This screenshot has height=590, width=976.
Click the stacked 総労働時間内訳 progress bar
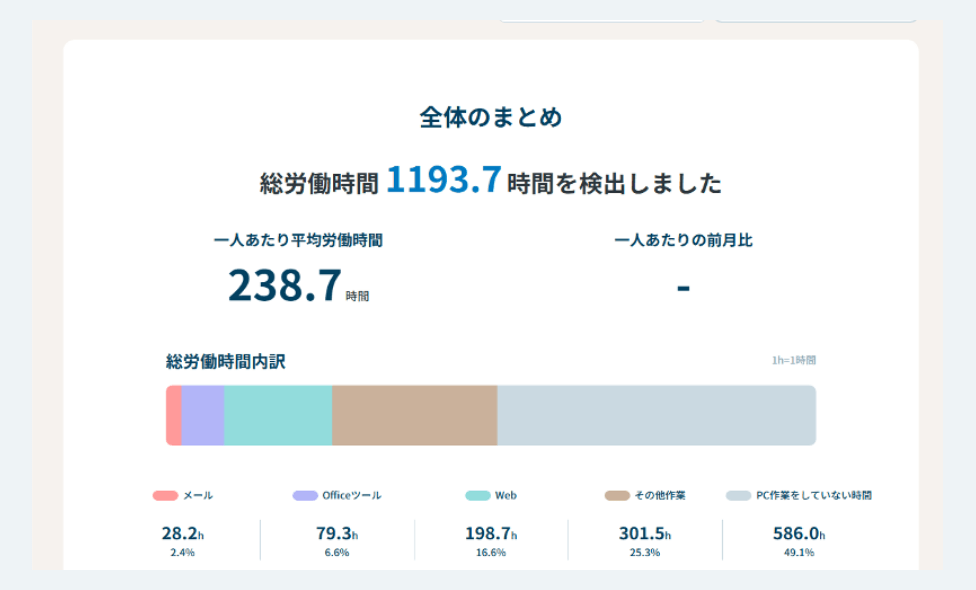(490, 415)
